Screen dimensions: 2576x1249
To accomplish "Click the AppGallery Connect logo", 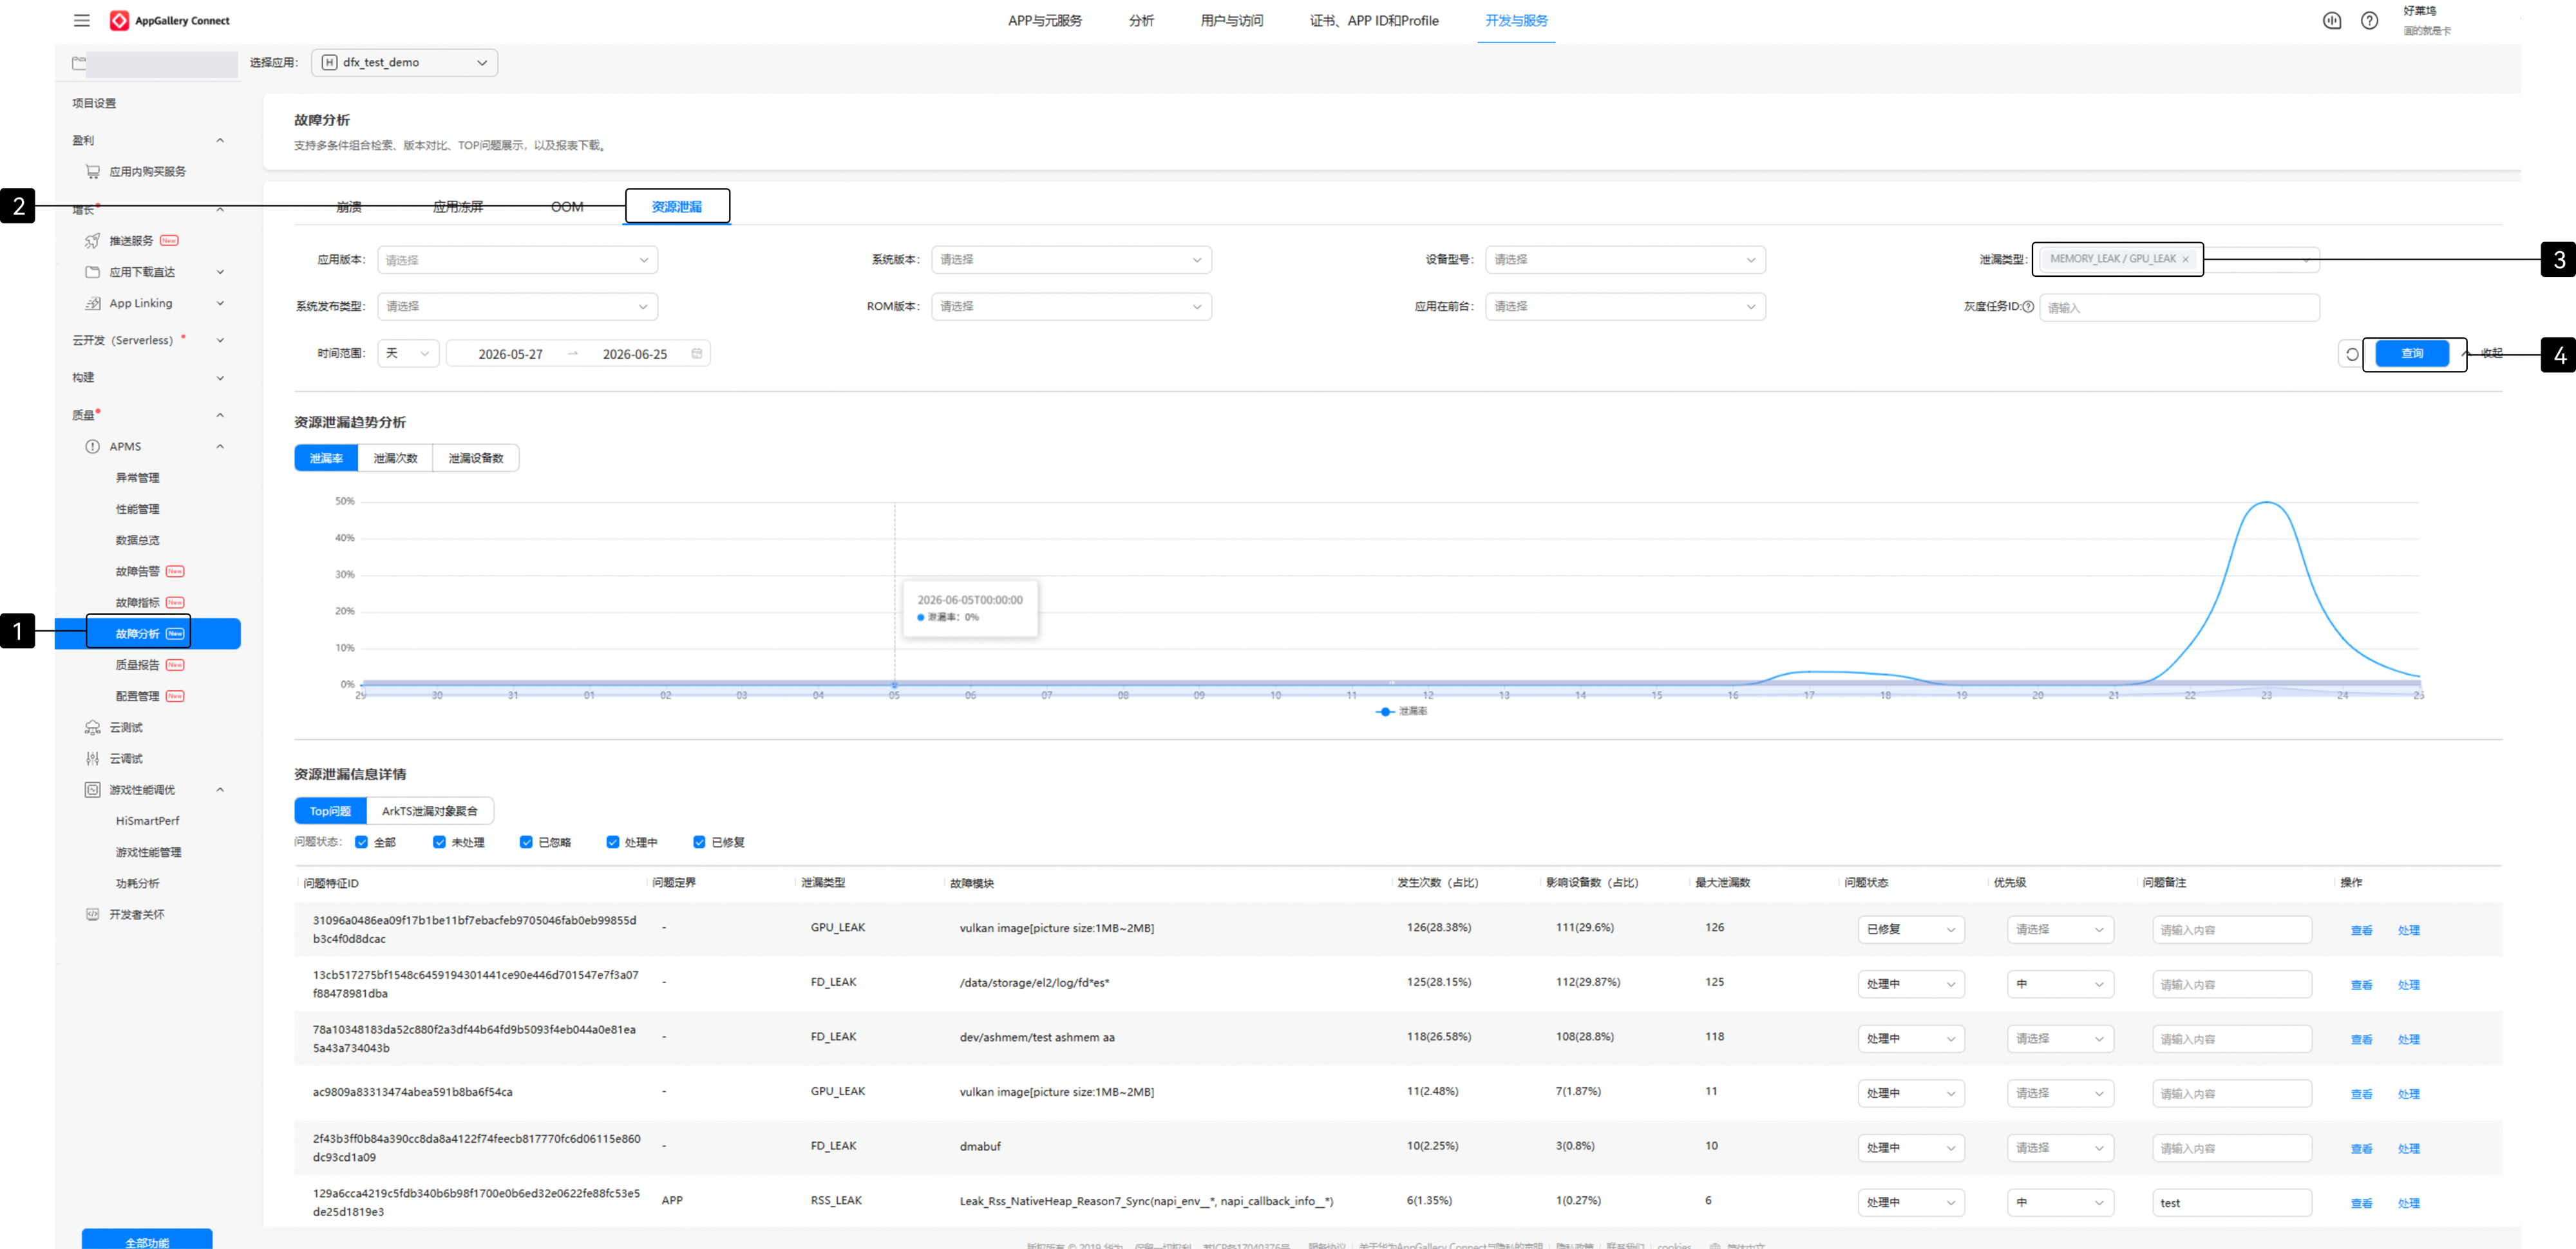I will tap(119, 20).
